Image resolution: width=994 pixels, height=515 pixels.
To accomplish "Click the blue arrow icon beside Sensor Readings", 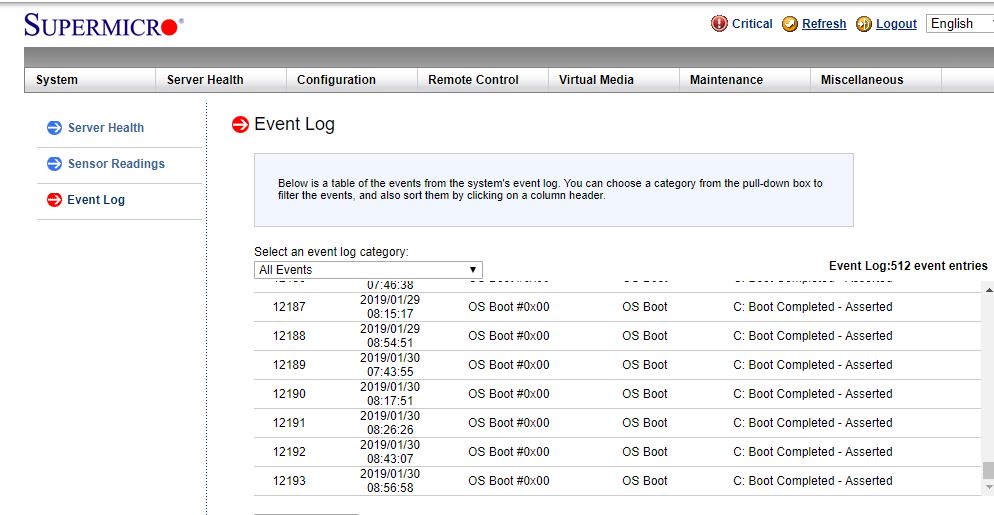I will pos(54,164).
